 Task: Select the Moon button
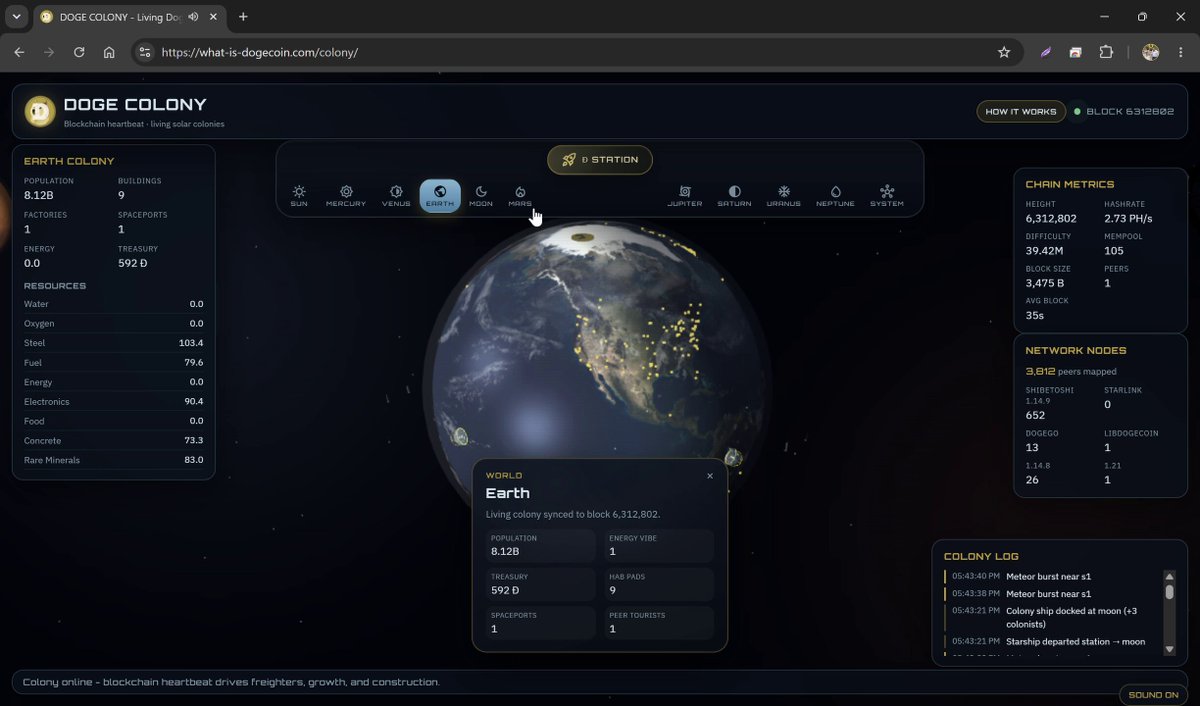481,195
